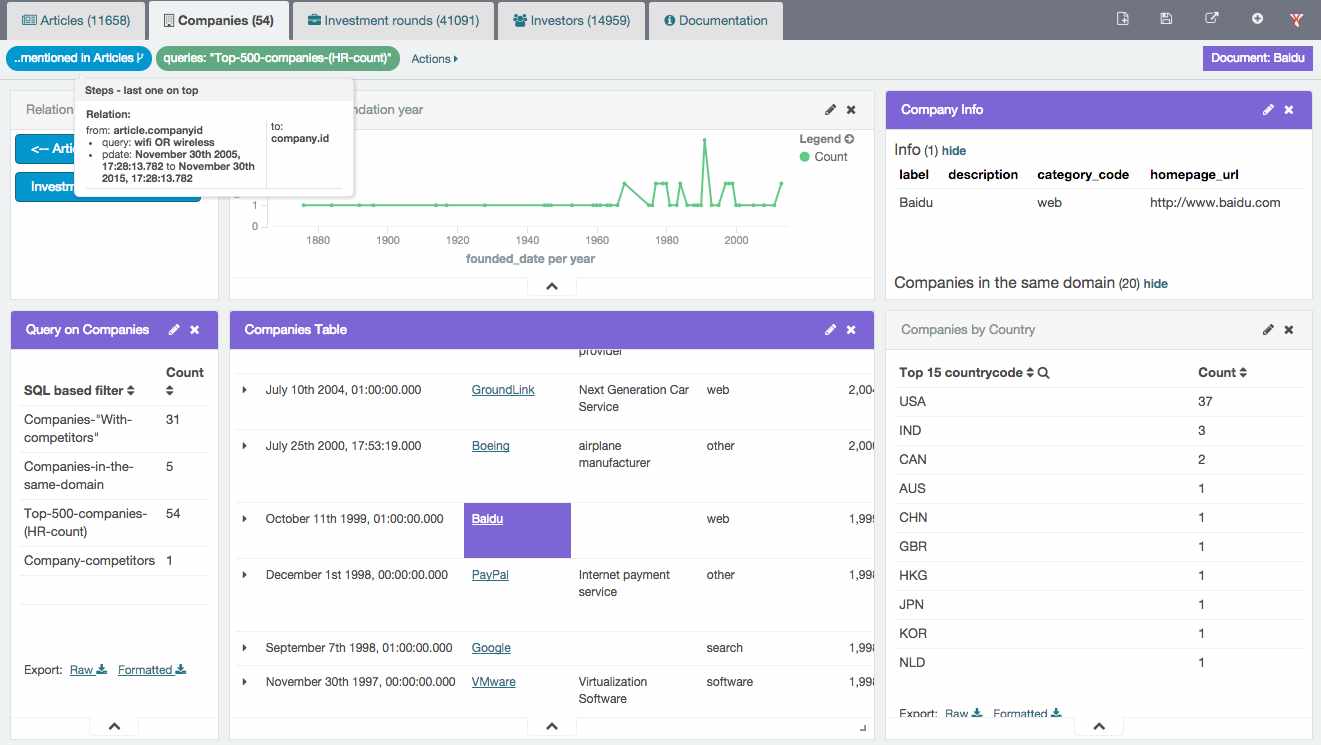Image resolution: width=1321 pixels, height=745 pixels.
Task: Expand the Baidu table row
Action: [245, 519]
